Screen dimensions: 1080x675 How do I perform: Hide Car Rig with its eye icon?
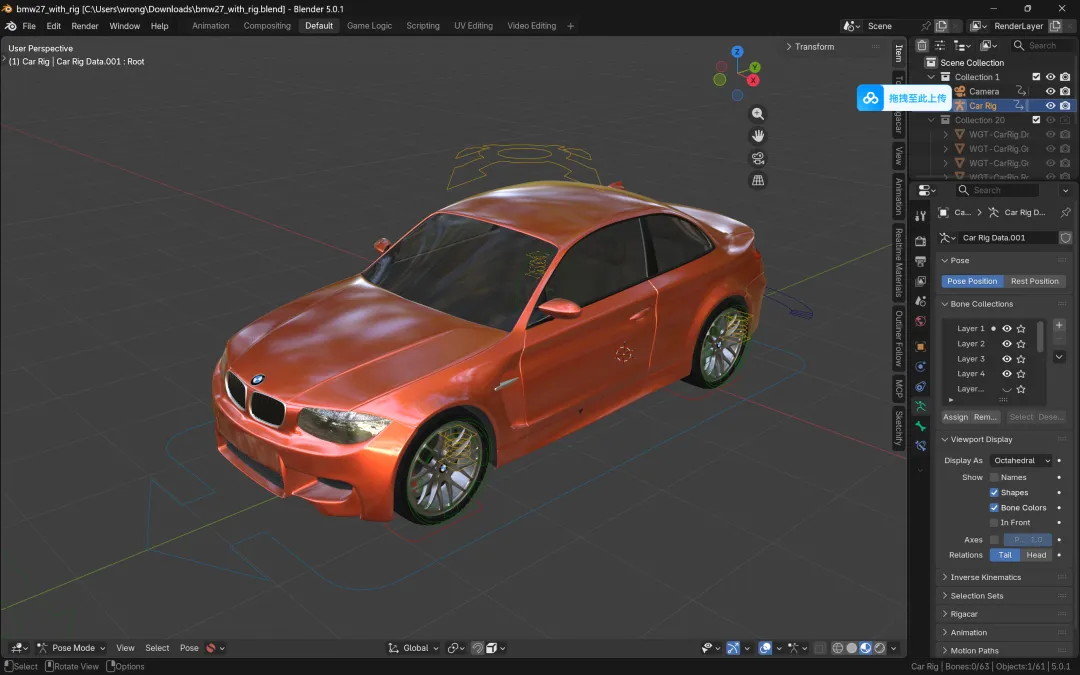(1050, 106)
